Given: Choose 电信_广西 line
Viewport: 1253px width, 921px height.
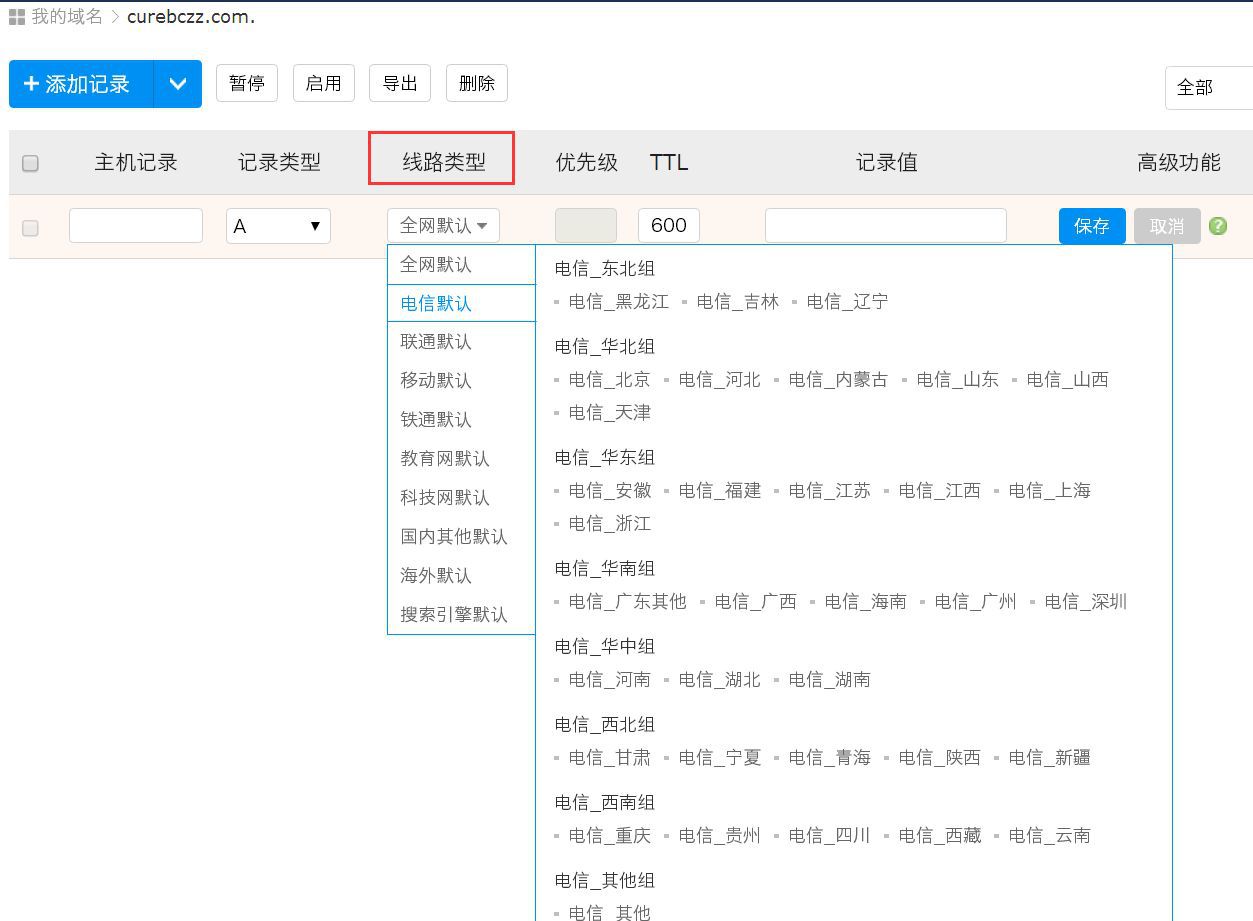Looking at the screenshot, I should coord(756,602).
